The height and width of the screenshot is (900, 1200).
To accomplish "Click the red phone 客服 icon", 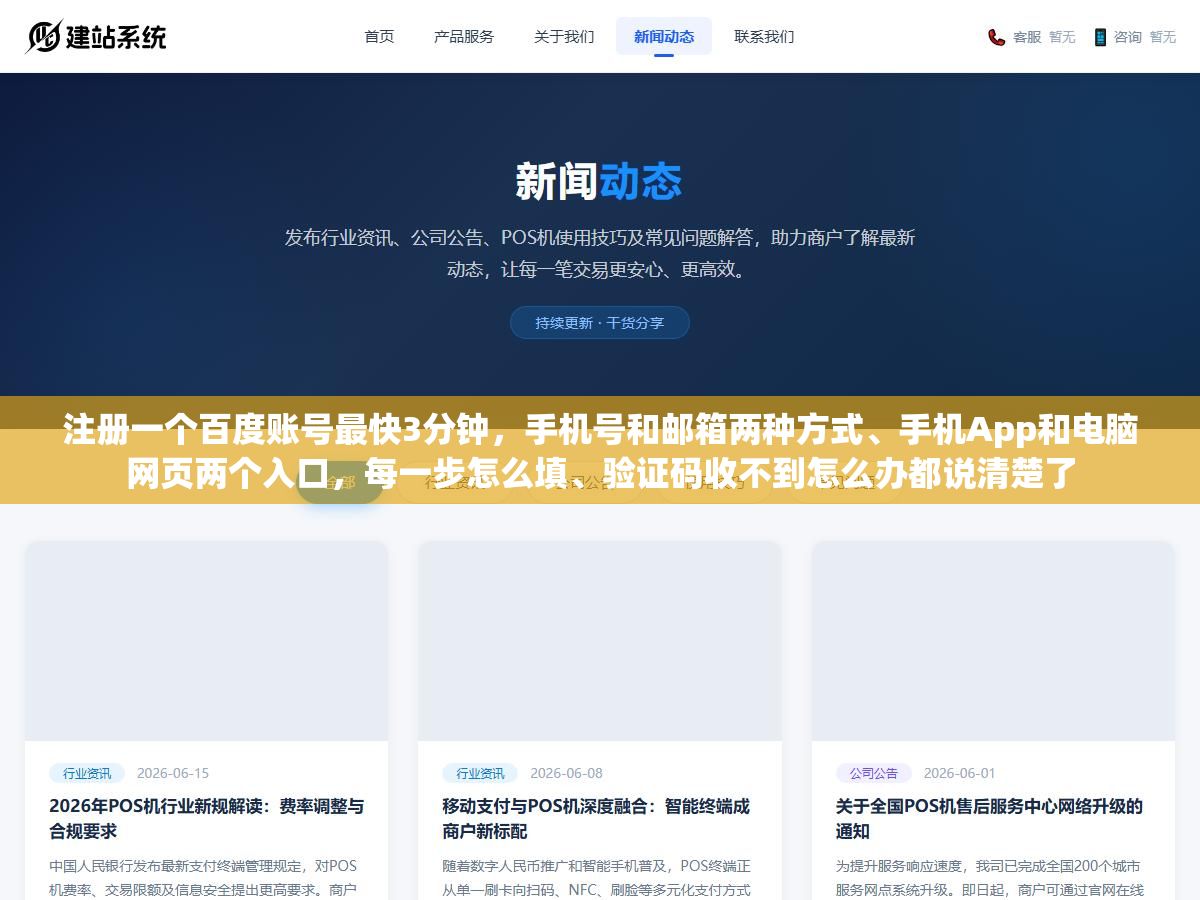I will coord(997,37).
